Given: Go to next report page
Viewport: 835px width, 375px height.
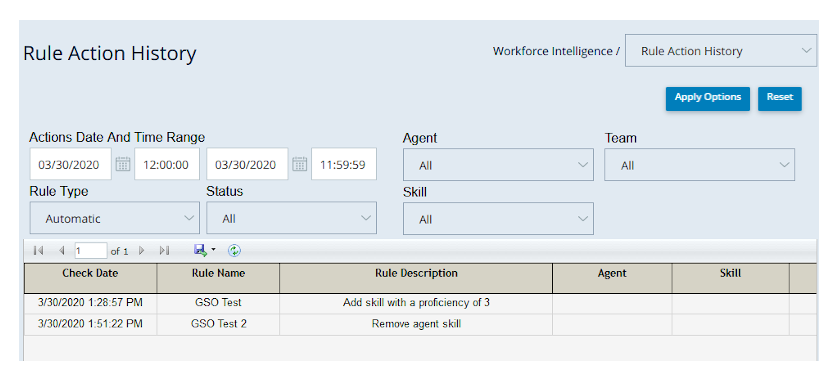Looking at the screenshot, I should [x=141, y=250].
